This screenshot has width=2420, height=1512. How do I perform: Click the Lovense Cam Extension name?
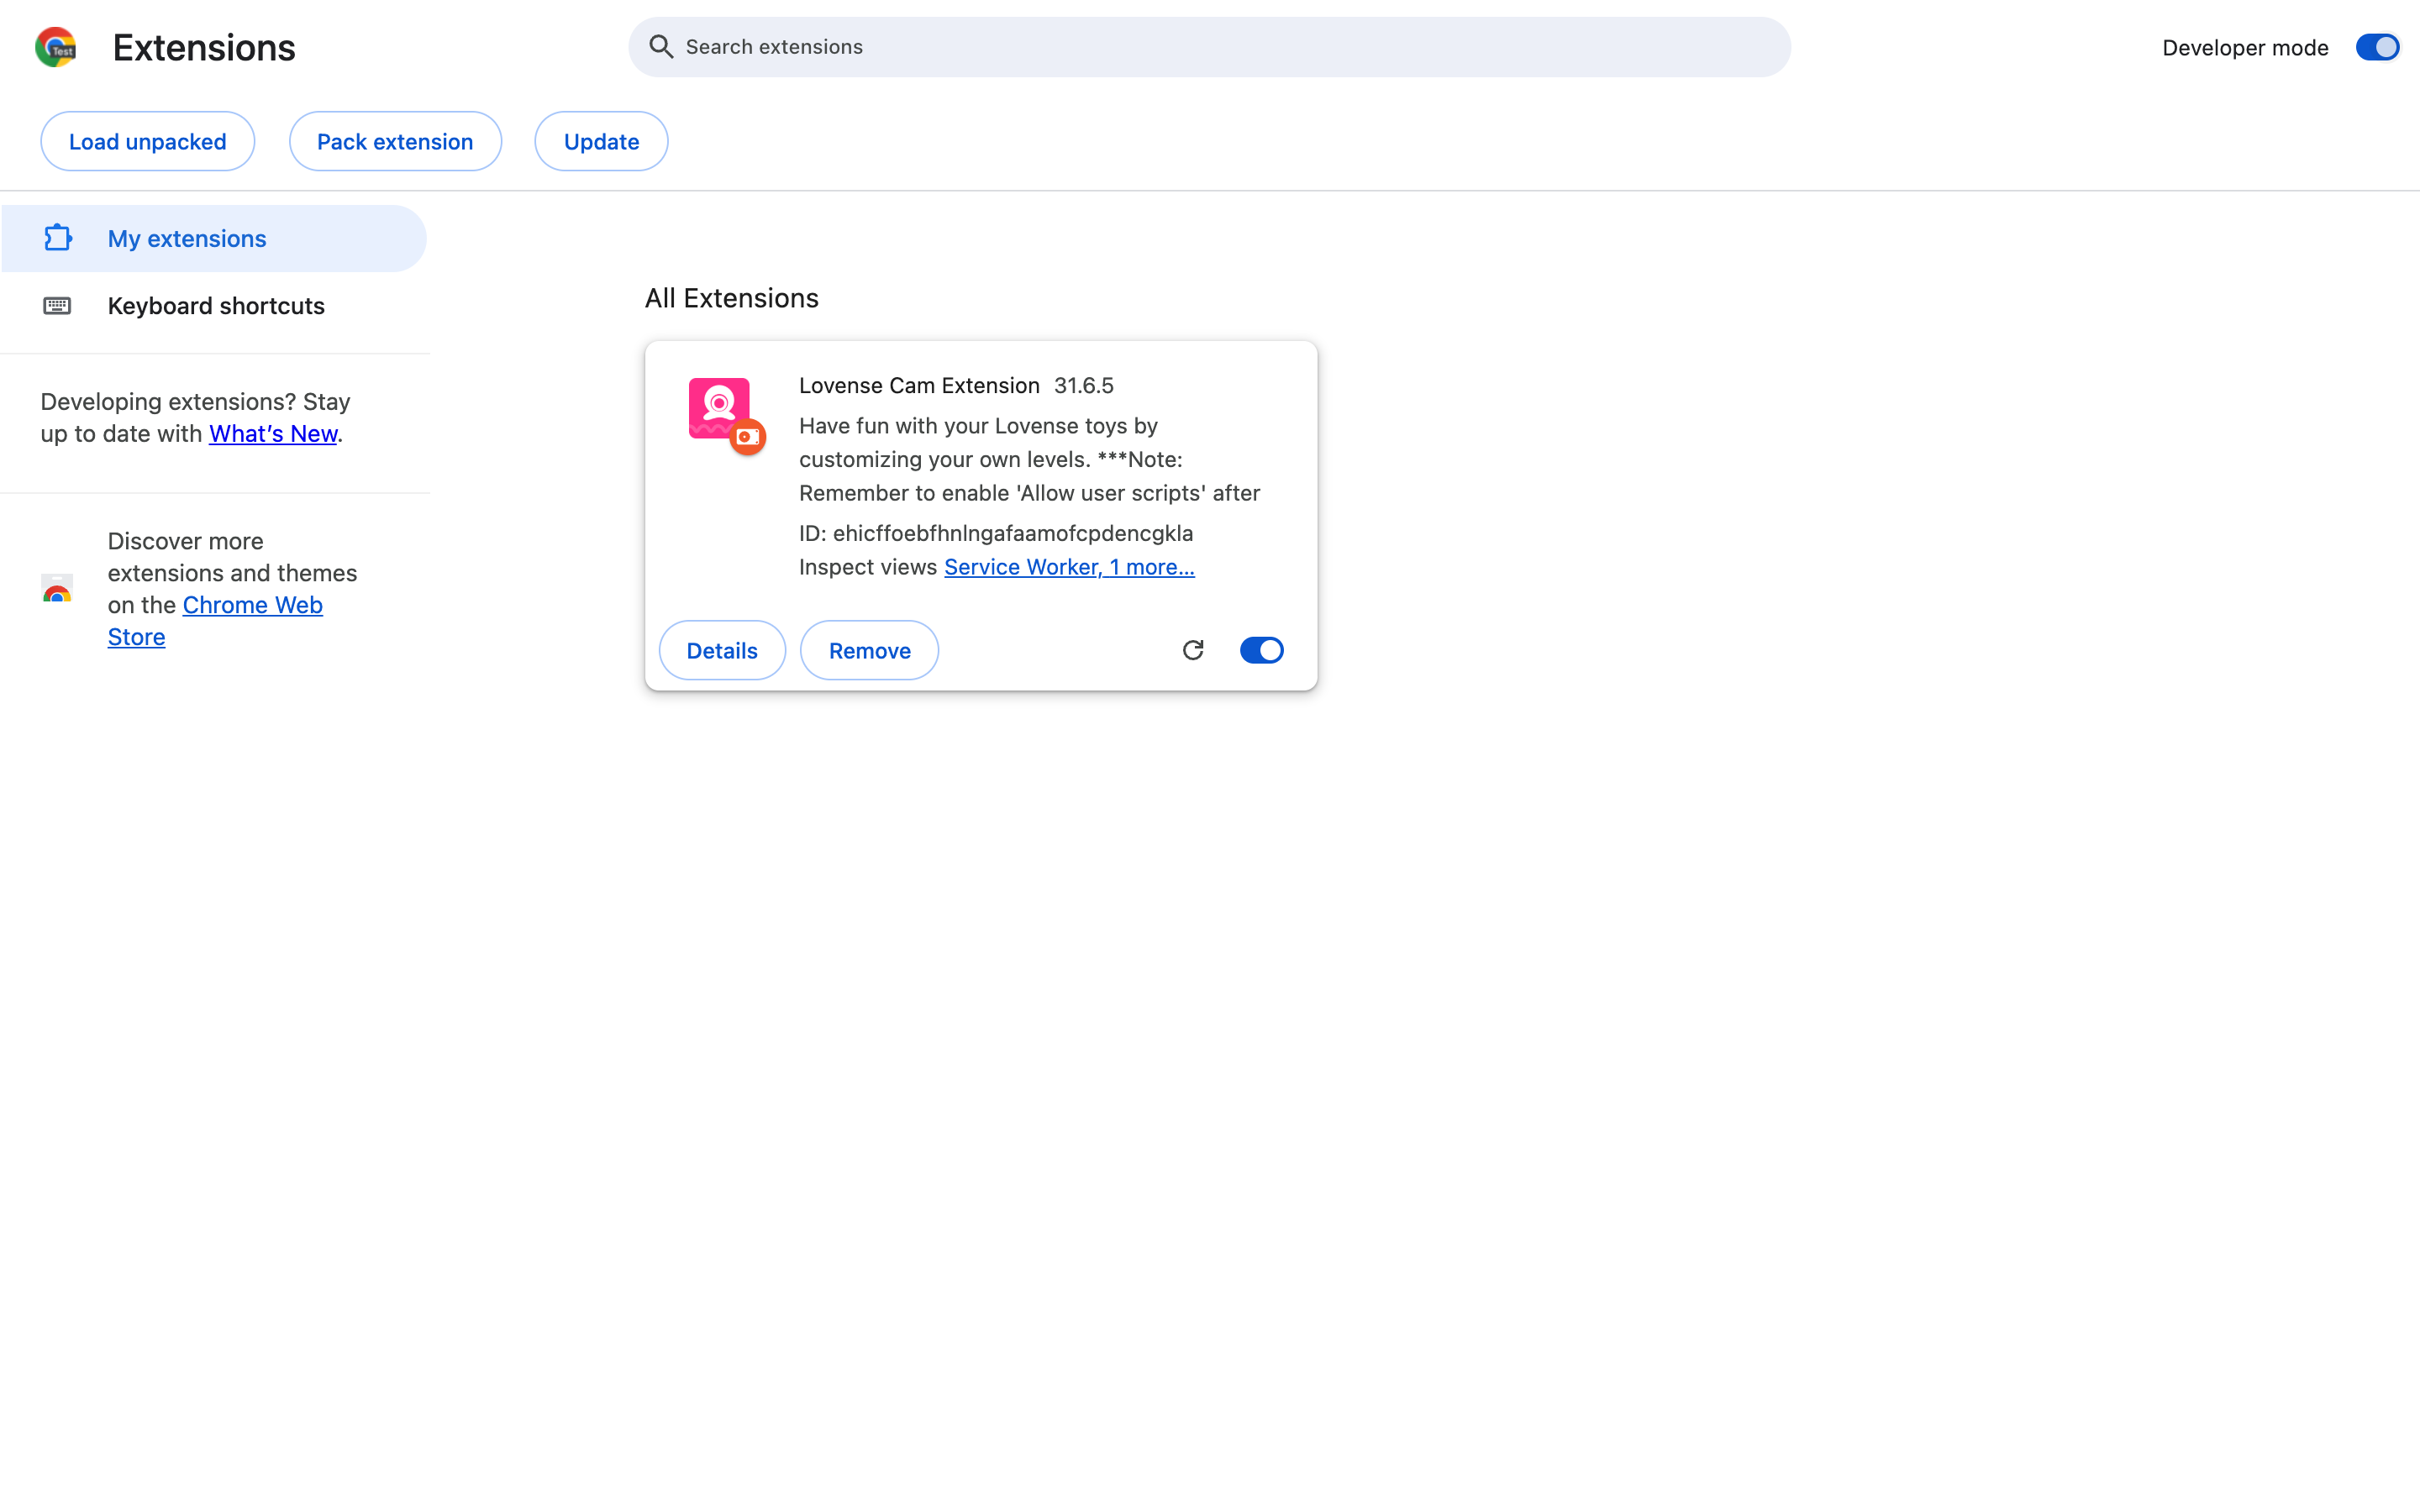pos(919,385)
